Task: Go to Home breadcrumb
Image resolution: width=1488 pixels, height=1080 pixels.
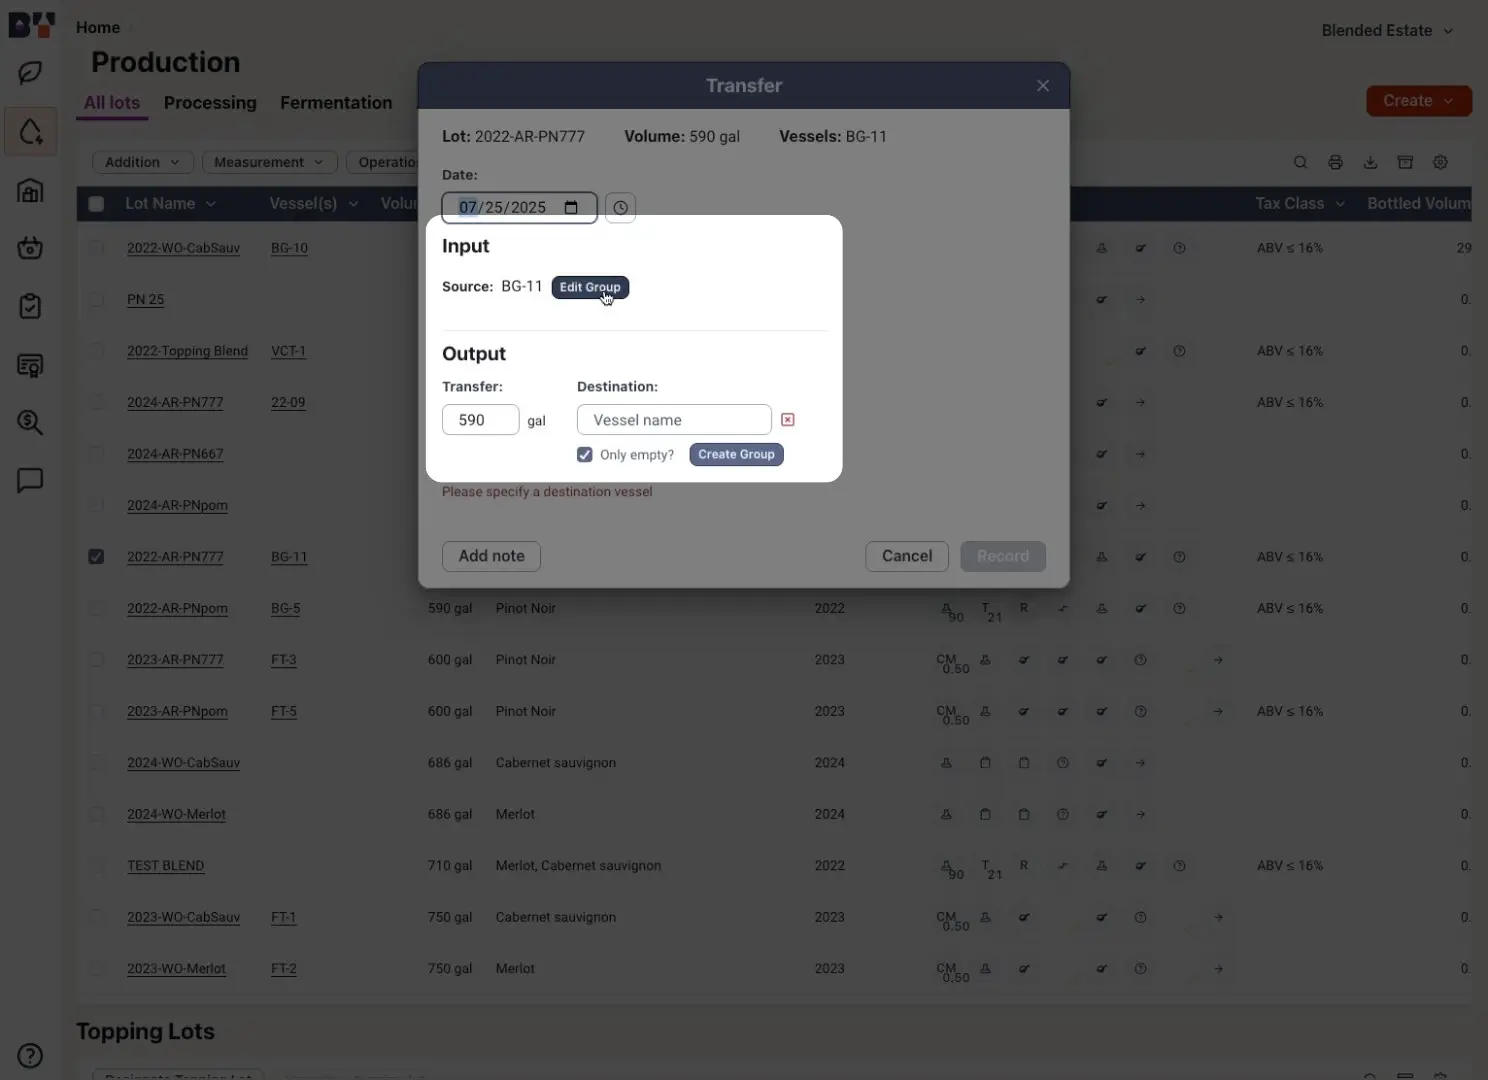Action: (x=98, y=28)
